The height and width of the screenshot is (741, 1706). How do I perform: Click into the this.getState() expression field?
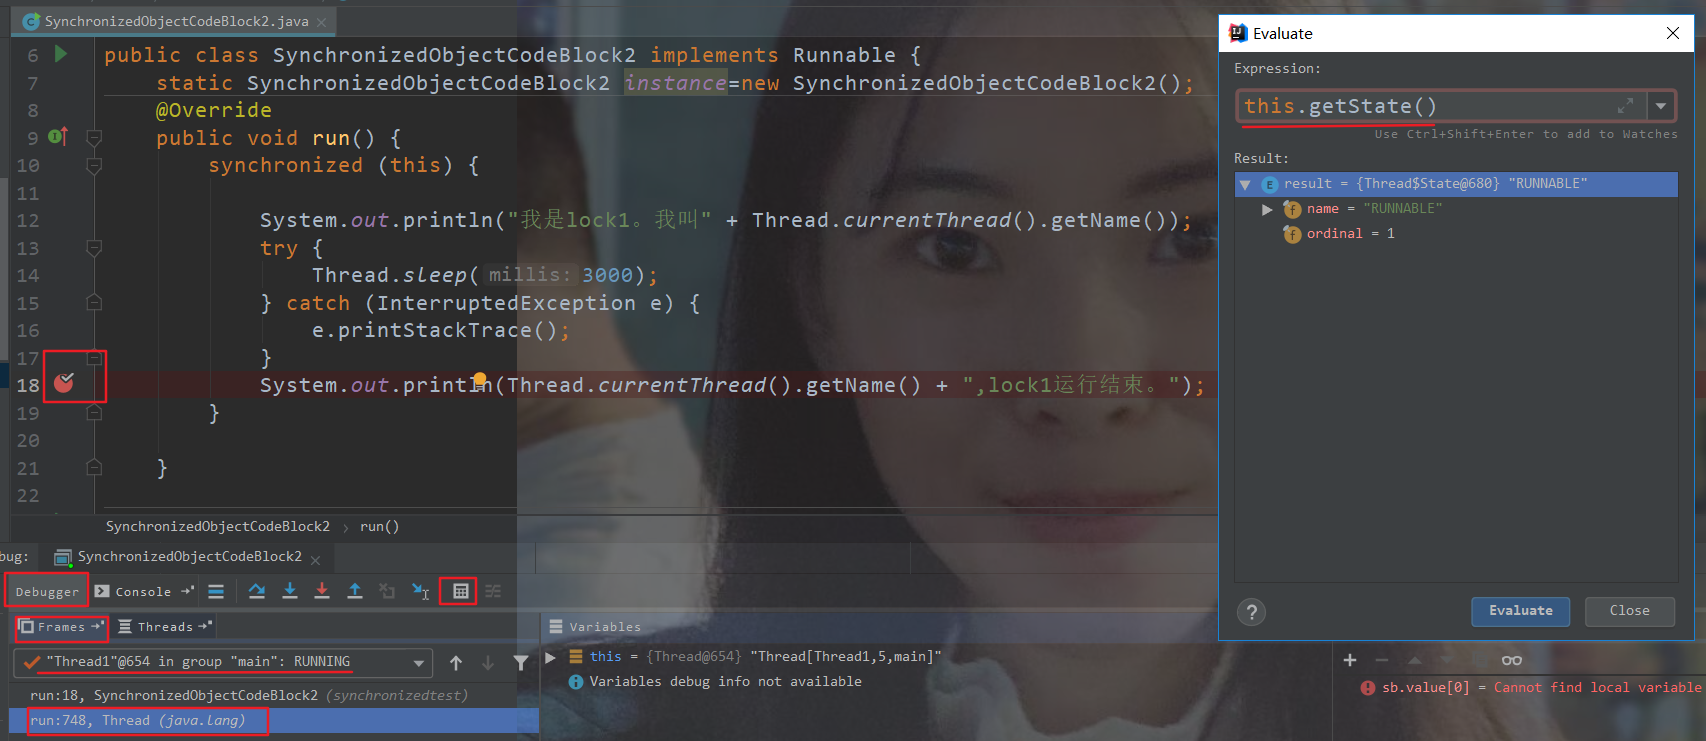[x=1420, y=106]
